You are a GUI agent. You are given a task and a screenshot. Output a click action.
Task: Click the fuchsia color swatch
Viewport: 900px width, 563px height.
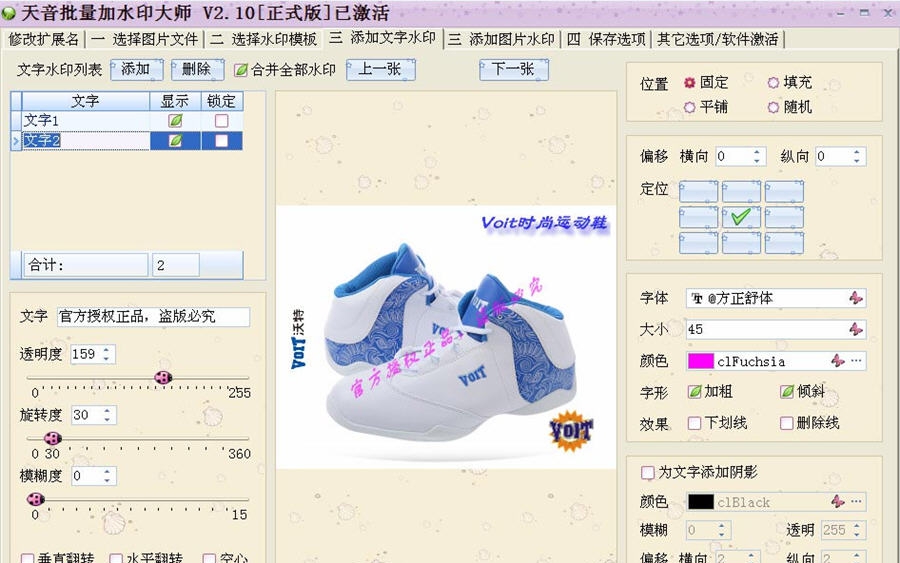point(701,361)
